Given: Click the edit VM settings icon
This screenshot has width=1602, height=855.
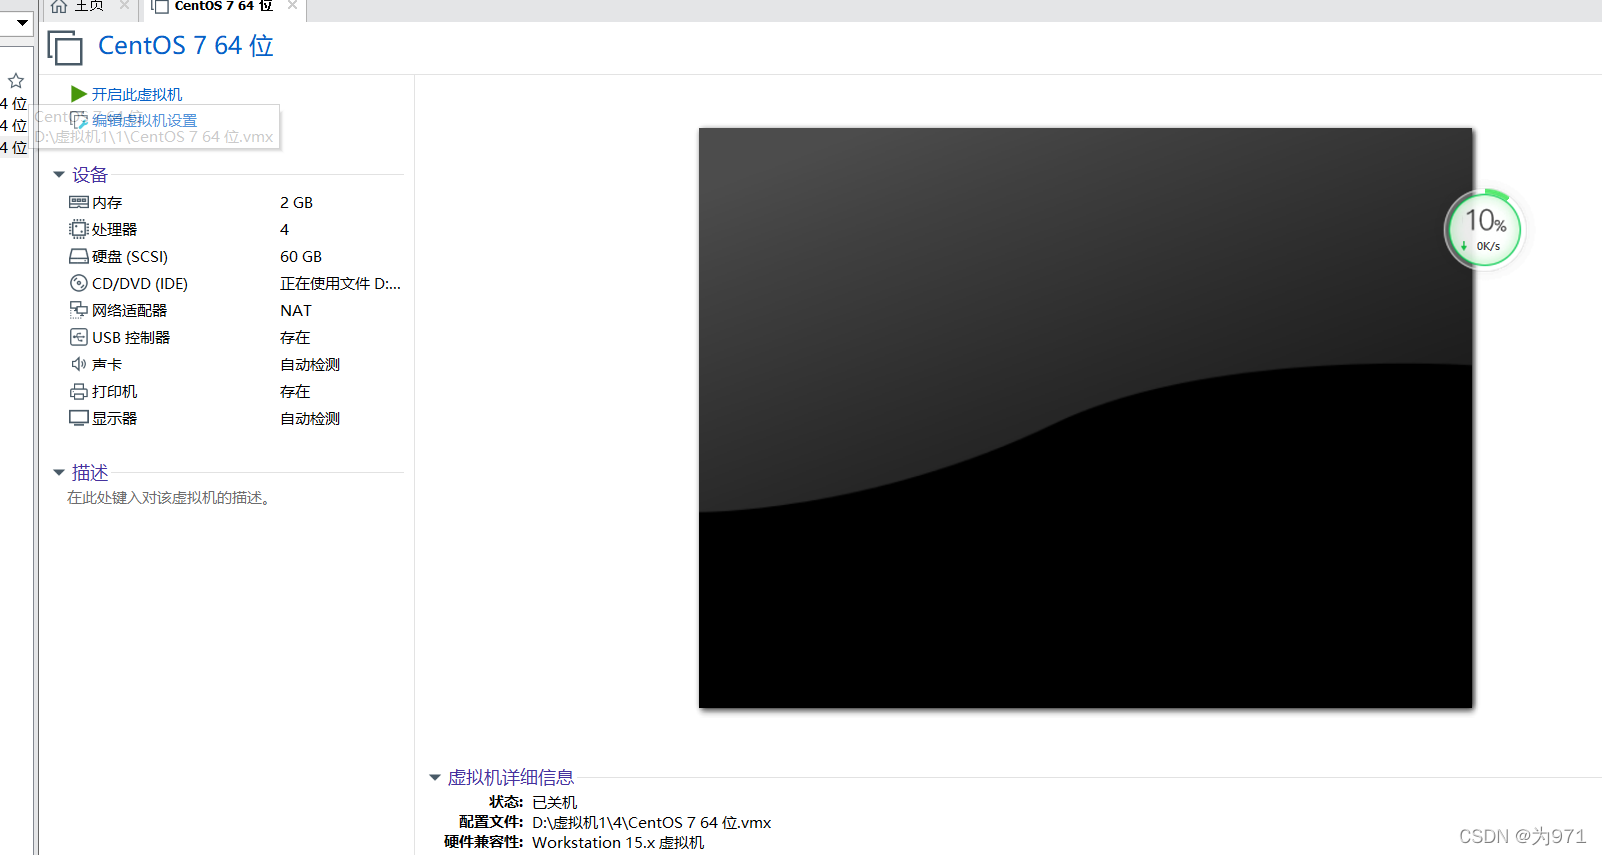Looking at the screenshot, I should point(79,120).
